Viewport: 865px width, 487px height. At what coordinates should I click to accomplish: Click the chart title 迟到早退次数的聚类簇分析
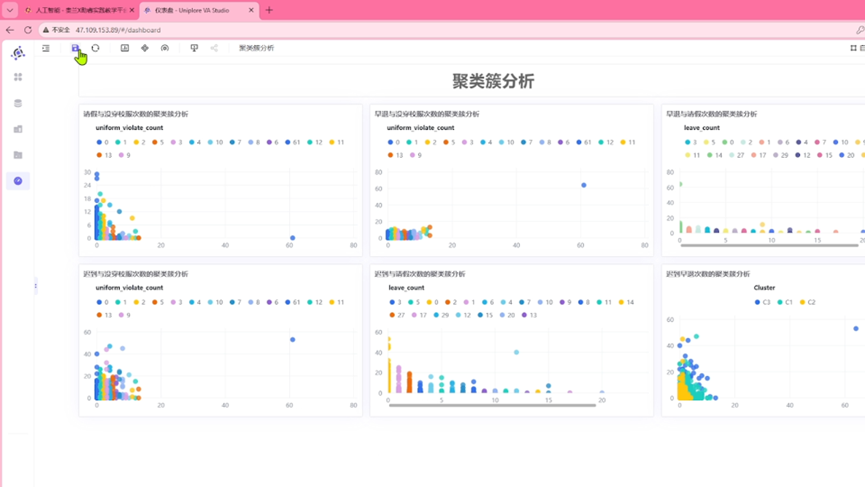[x=708, y=274]
